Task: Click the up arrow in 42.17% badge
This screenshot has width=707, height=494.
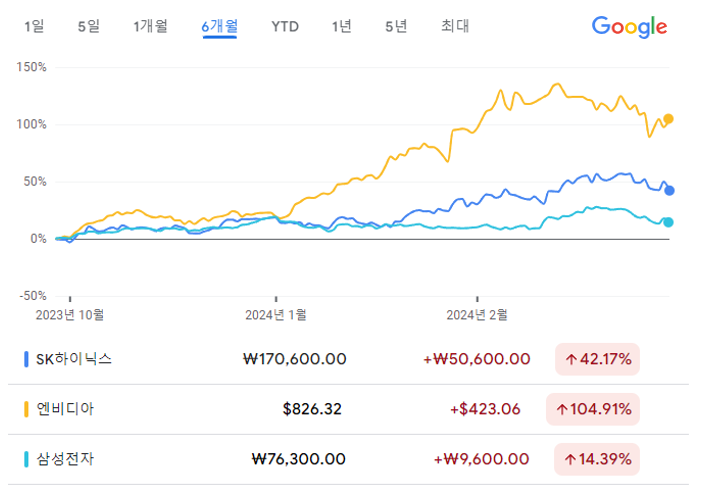Action: point(571,360)
